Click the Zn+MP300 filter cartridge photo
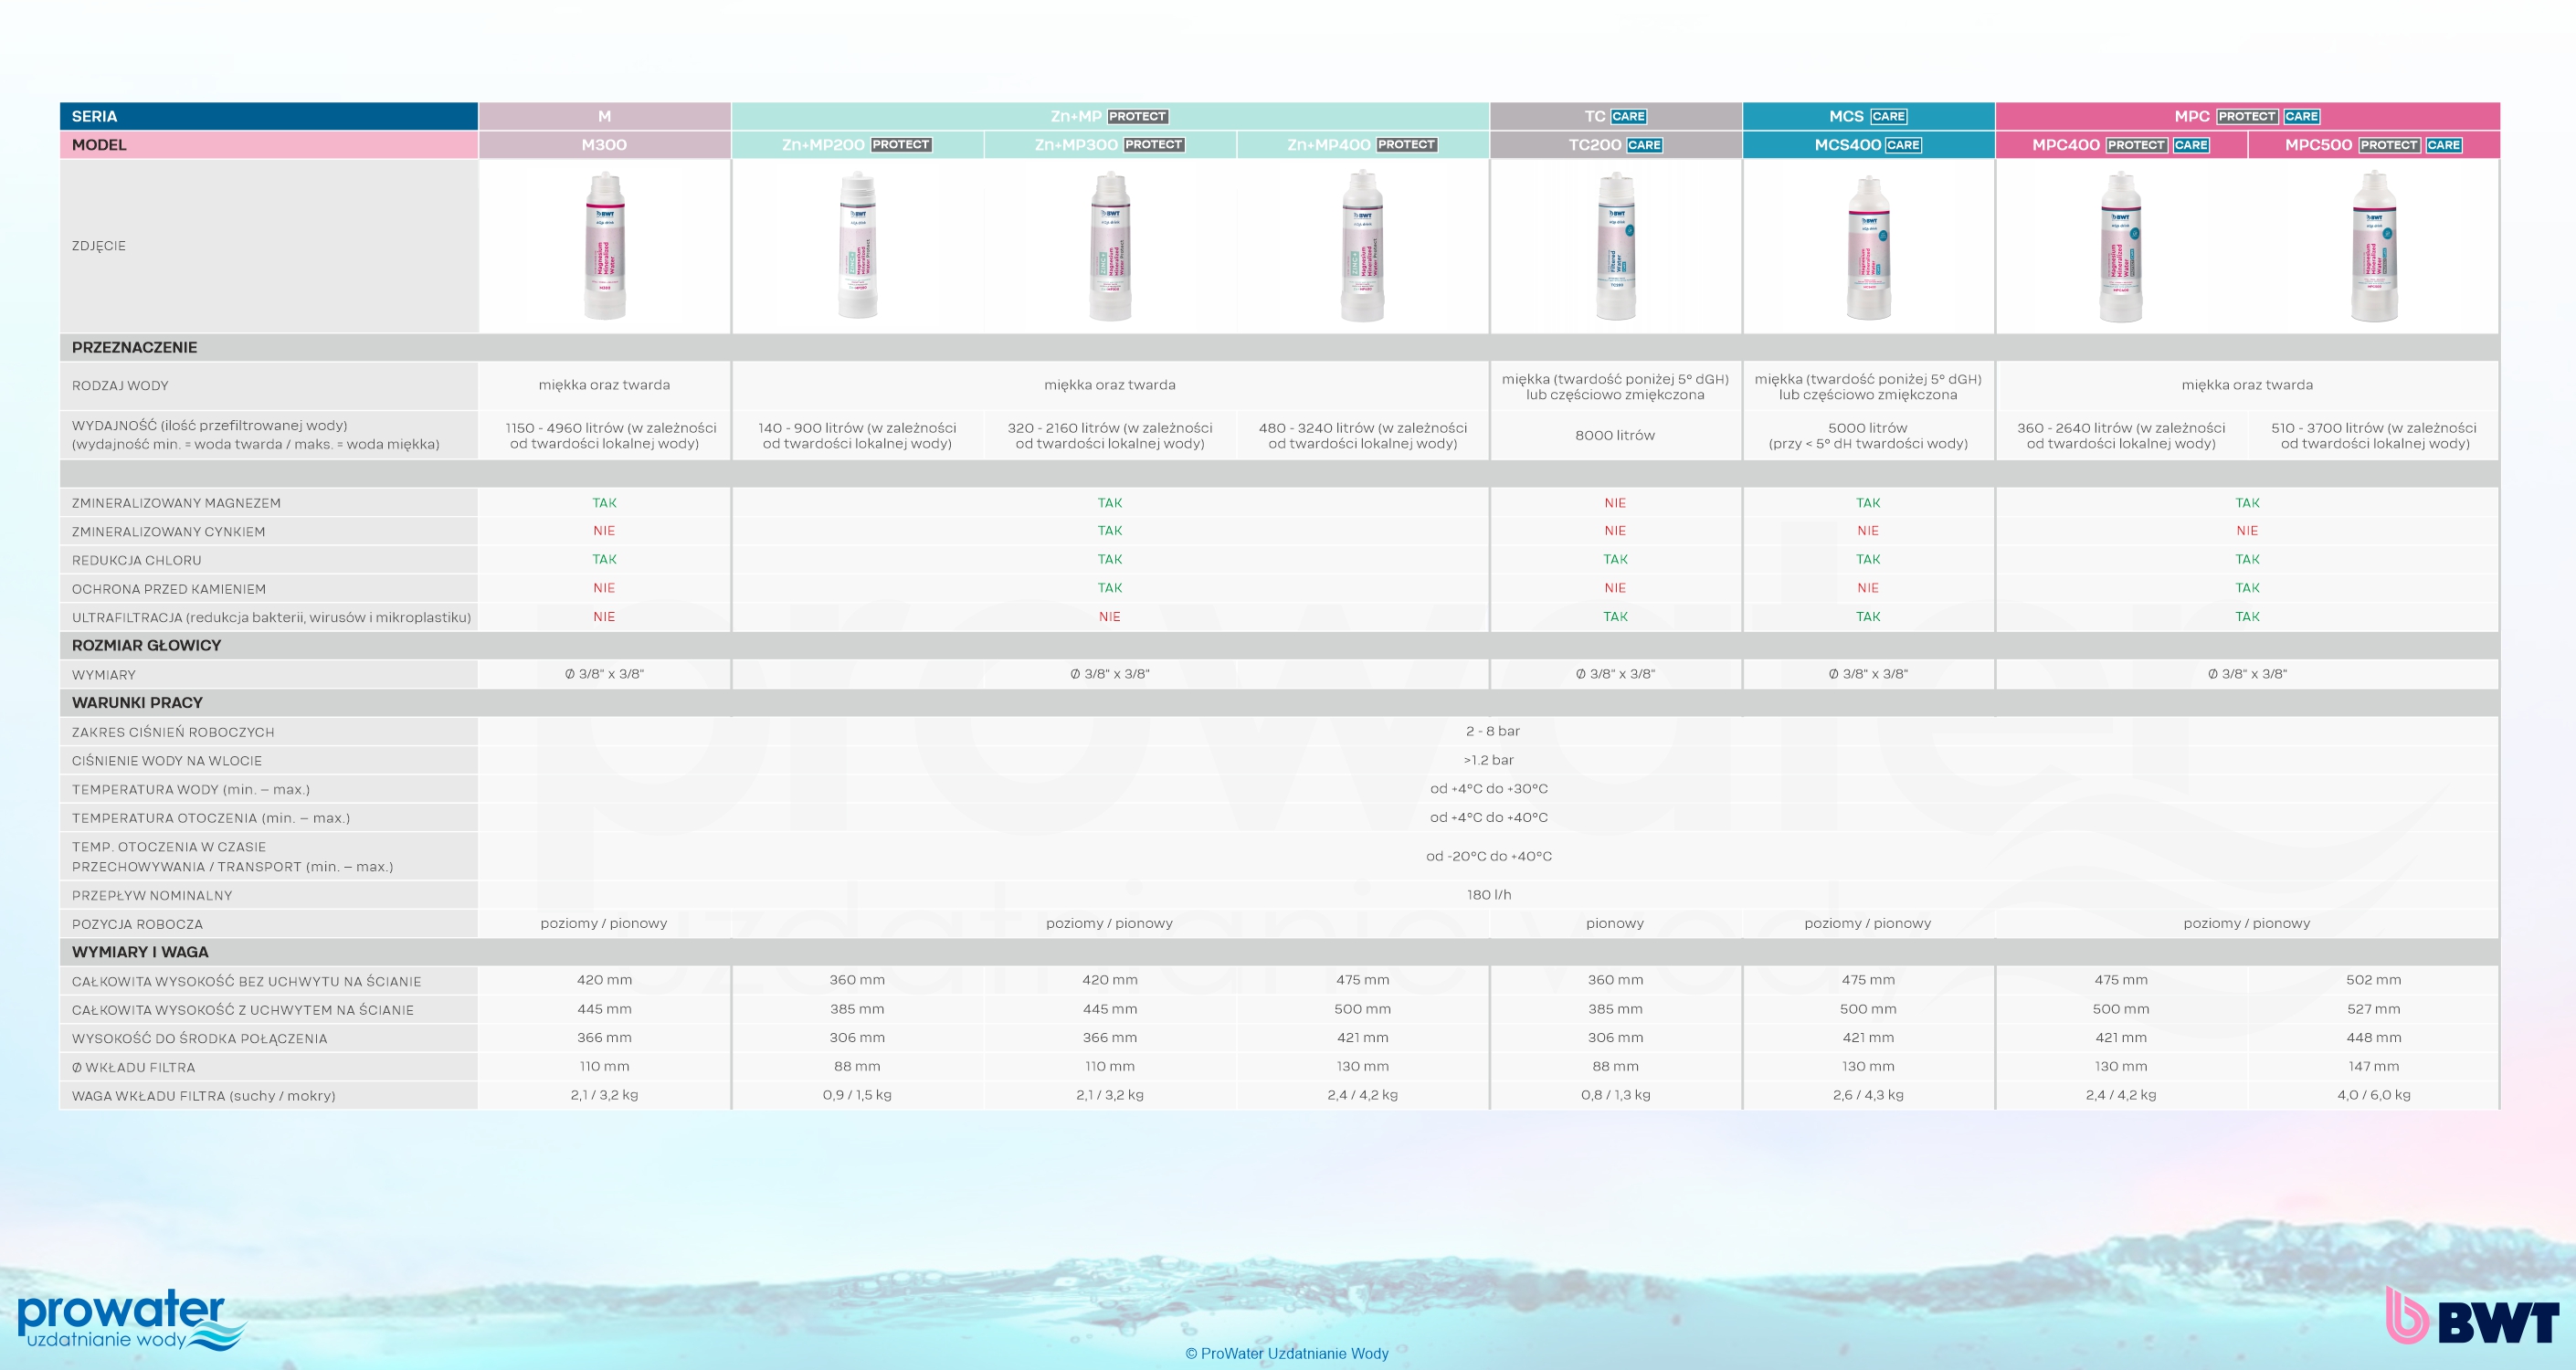 pyautogui.click(x=1110, y=246)
